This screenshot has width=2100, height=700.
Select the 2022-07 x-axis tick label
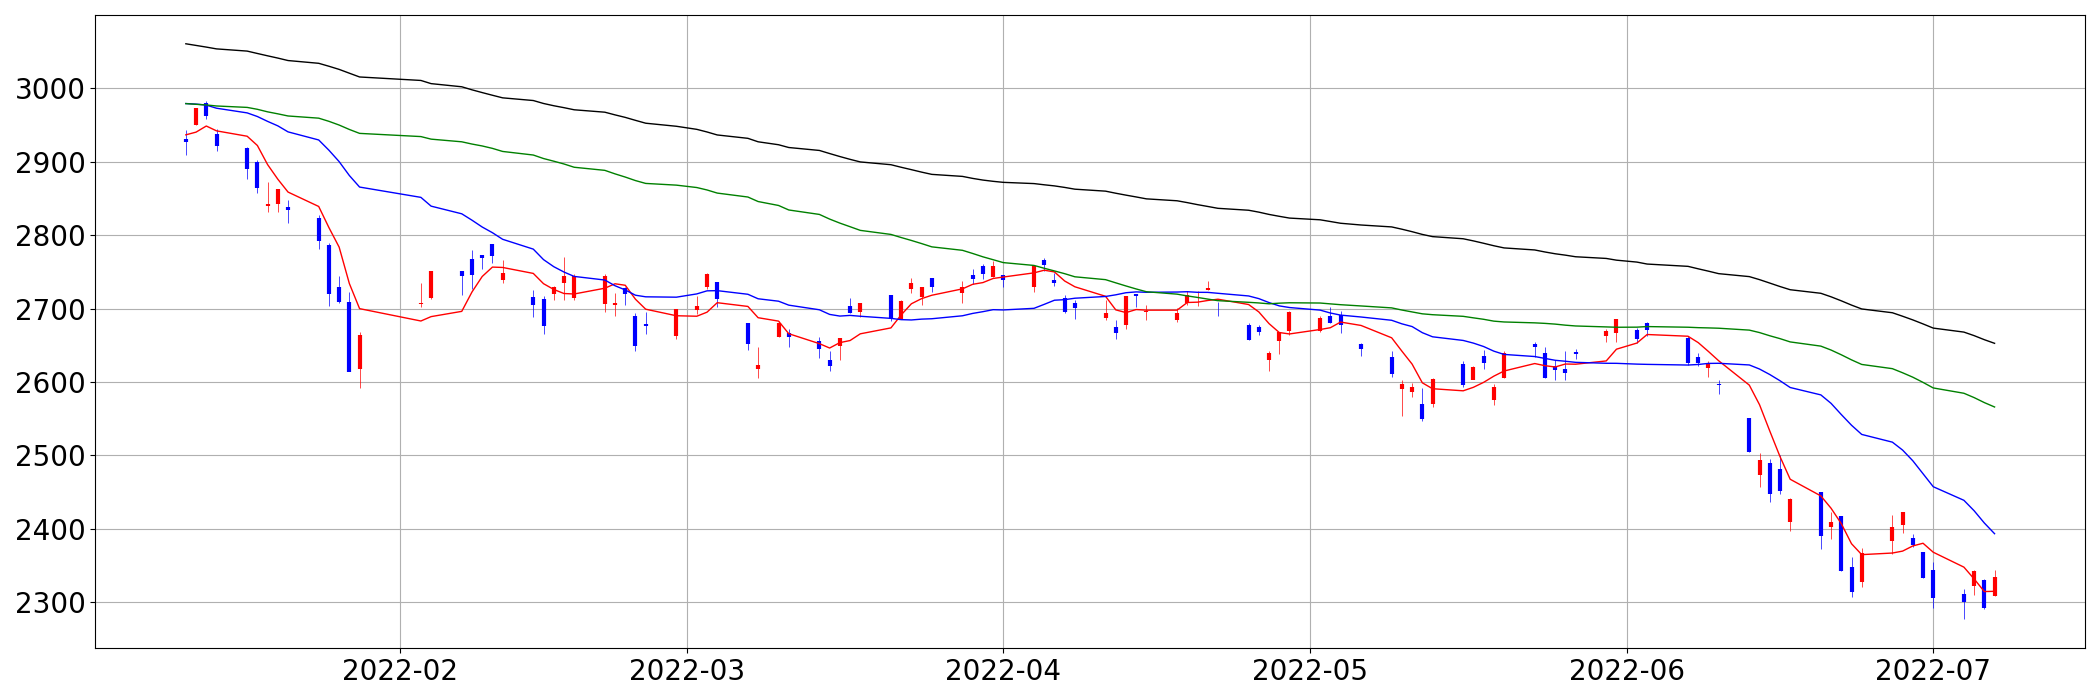[1933, 671]
